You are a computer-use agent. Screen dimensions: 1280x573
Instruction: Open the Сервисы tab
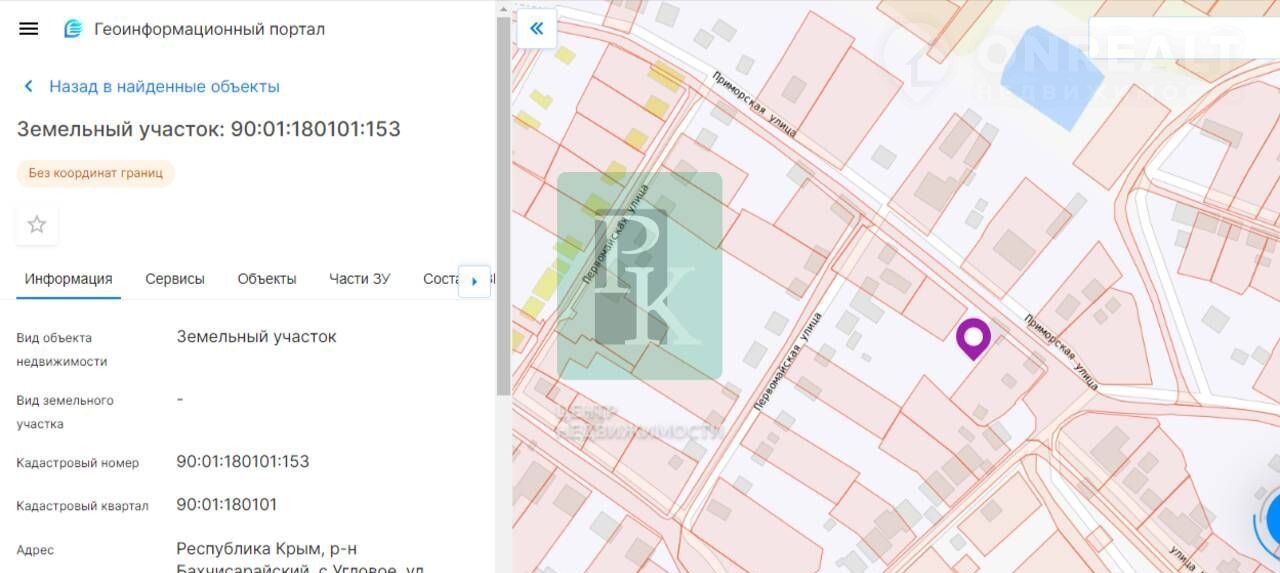click(x=175, y=279)
